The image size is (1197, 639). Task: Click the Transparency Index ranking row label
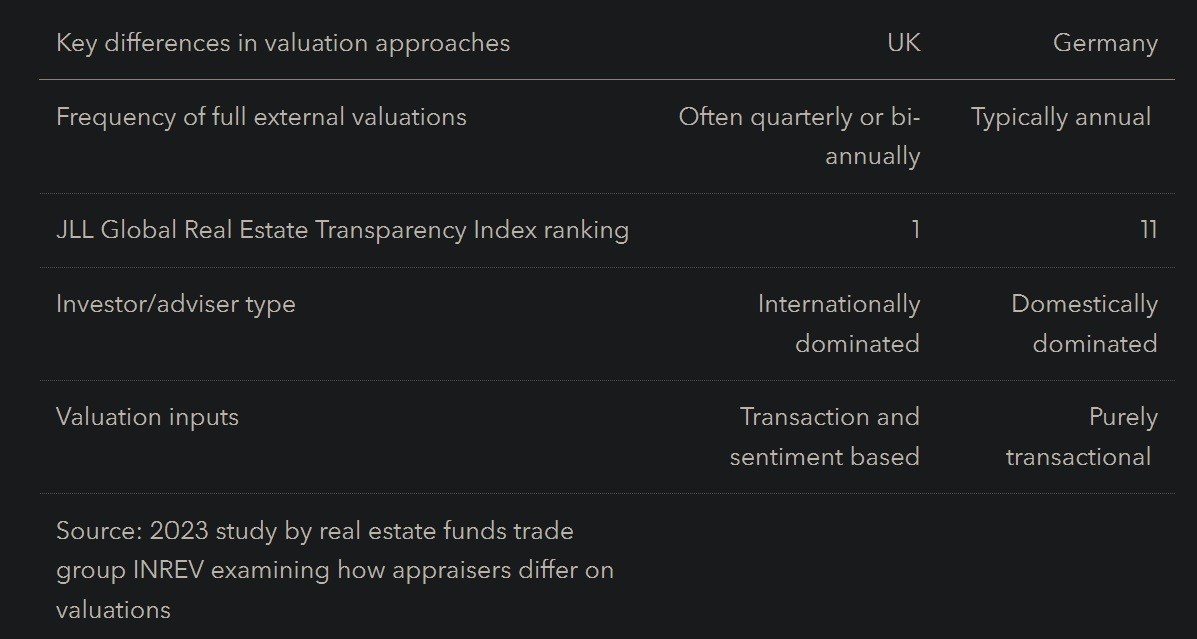tap(342, 230)
